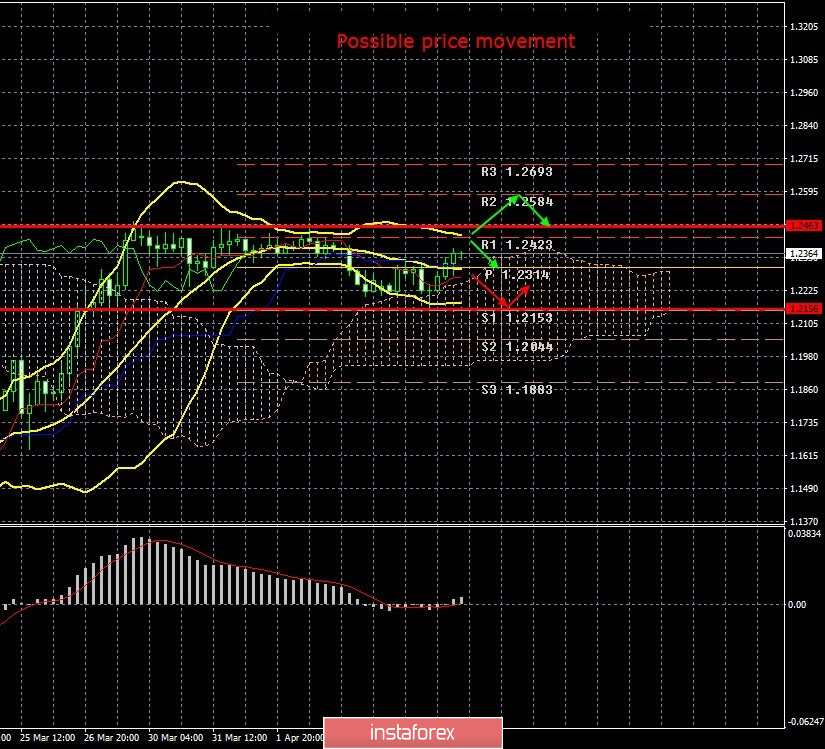Click the instaforex logo watermark

pyautogui.click(x=412, y=731)
